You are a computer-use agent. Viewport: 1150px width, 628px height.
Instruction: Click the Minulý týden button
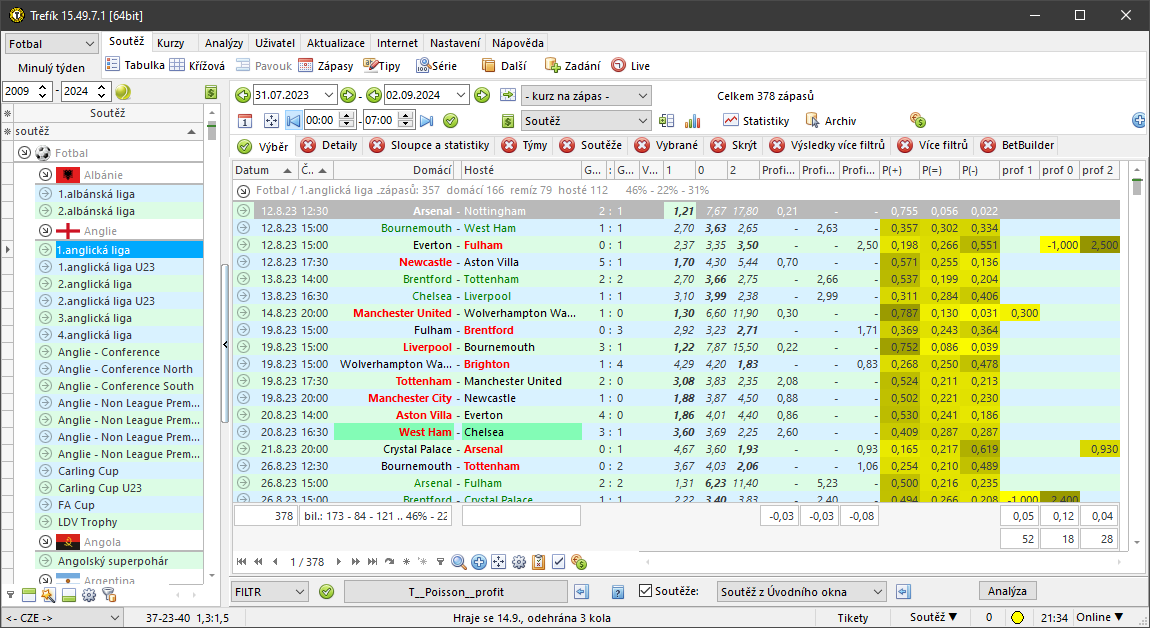[x=51, y=67]
